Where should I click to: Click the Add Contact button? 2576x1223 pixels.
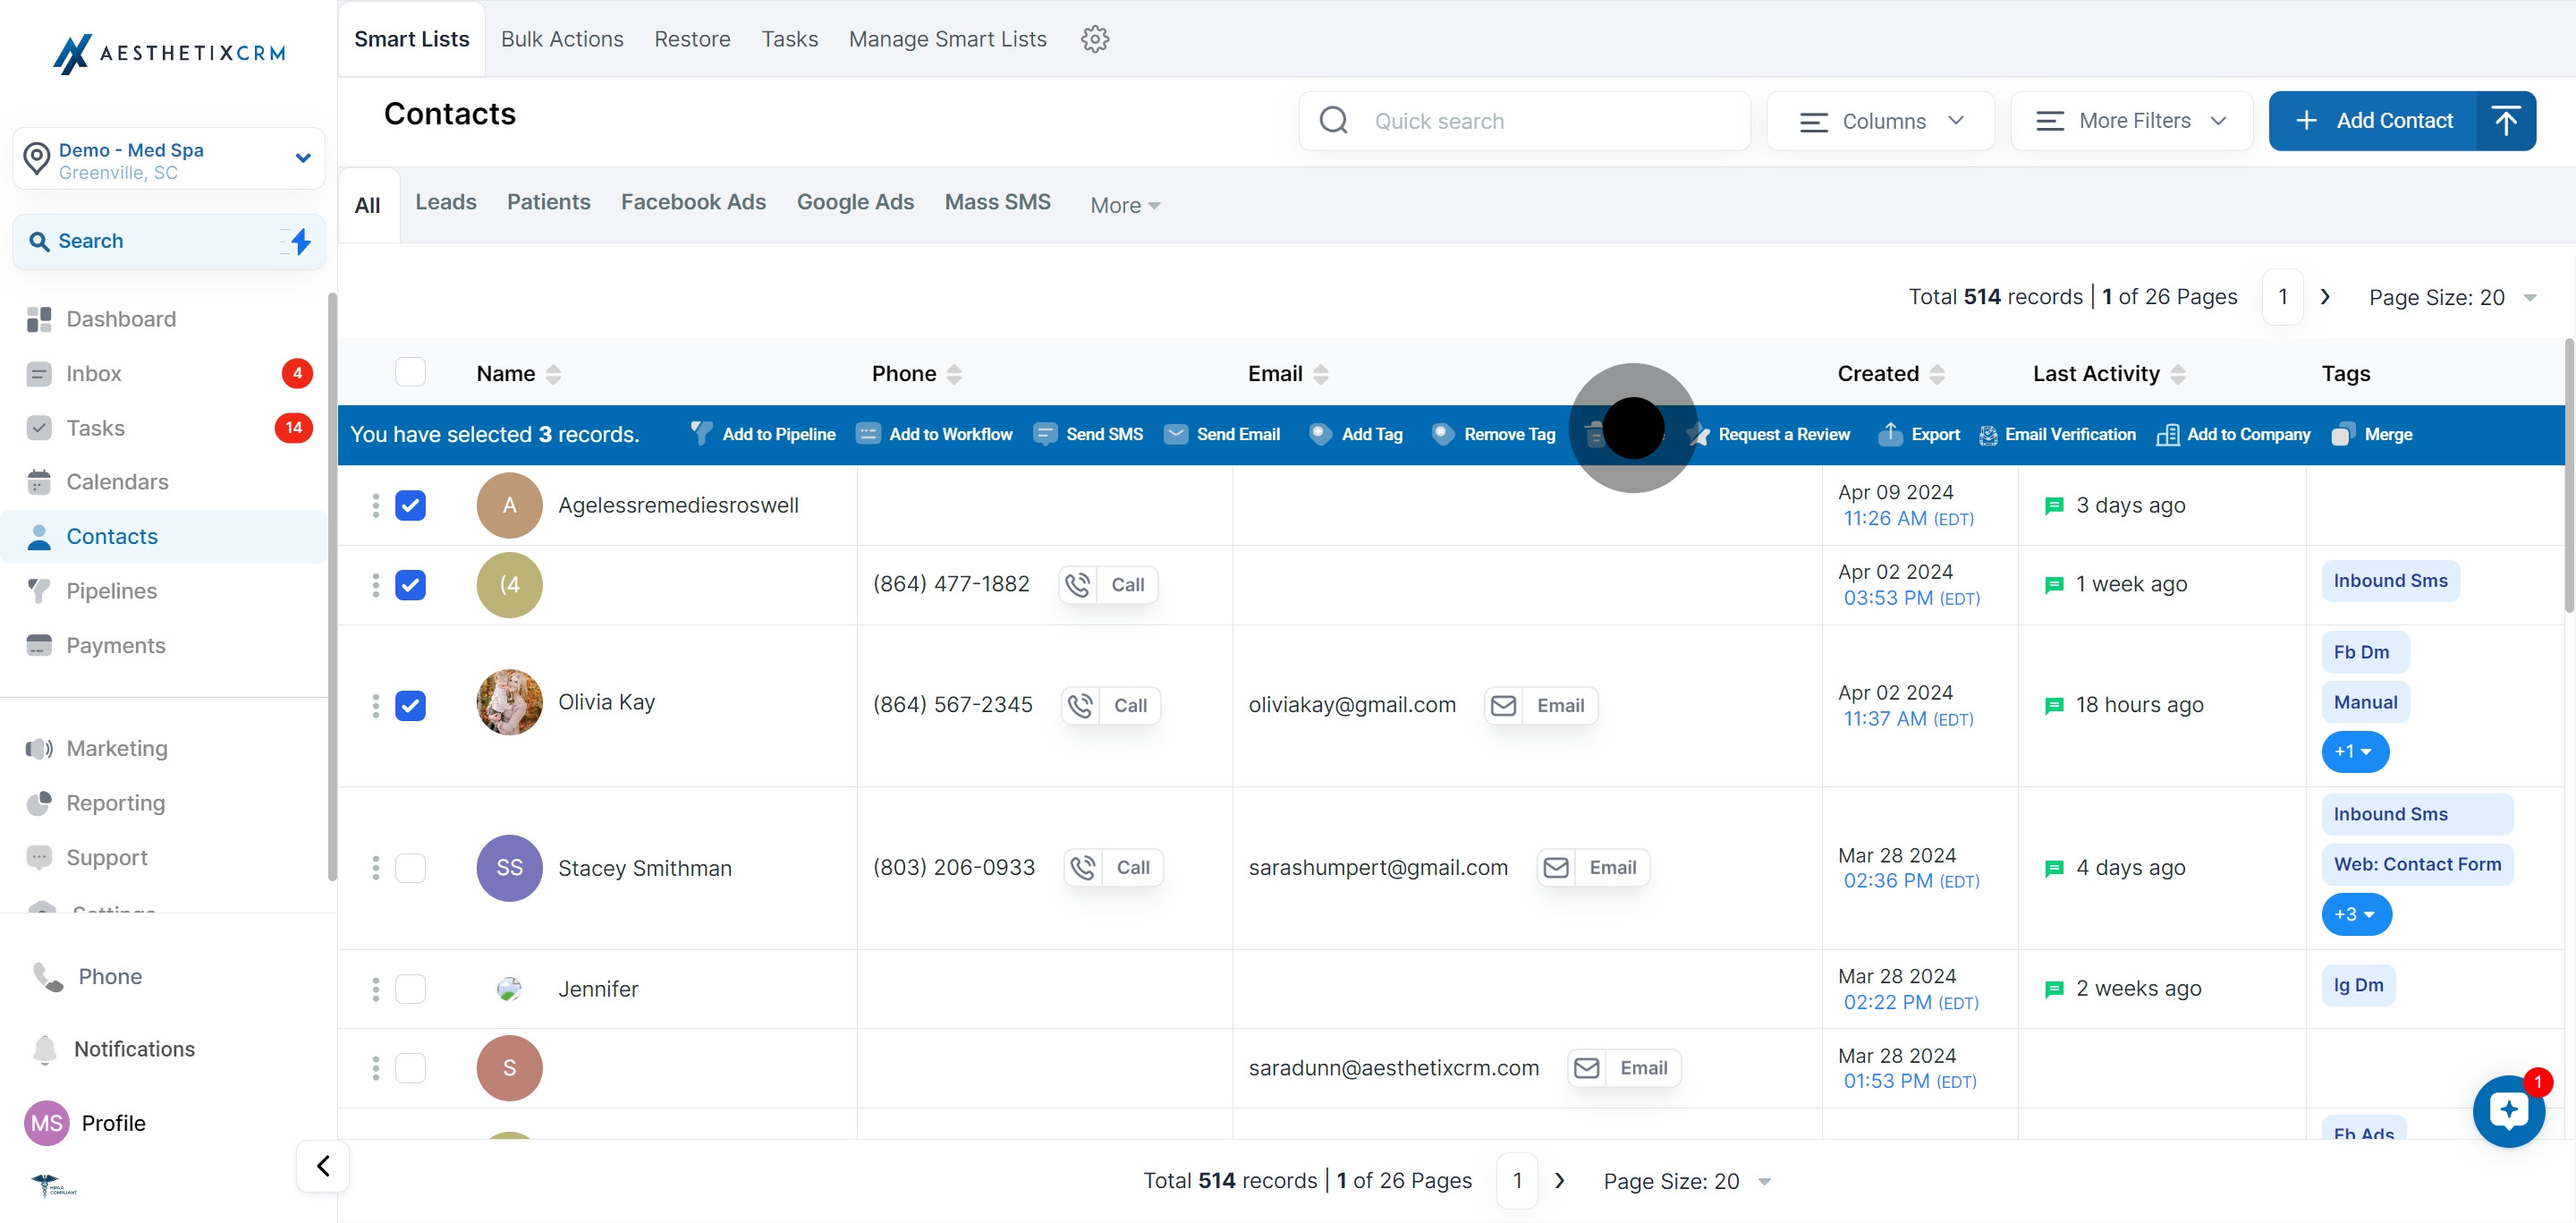coord(2374,121)
